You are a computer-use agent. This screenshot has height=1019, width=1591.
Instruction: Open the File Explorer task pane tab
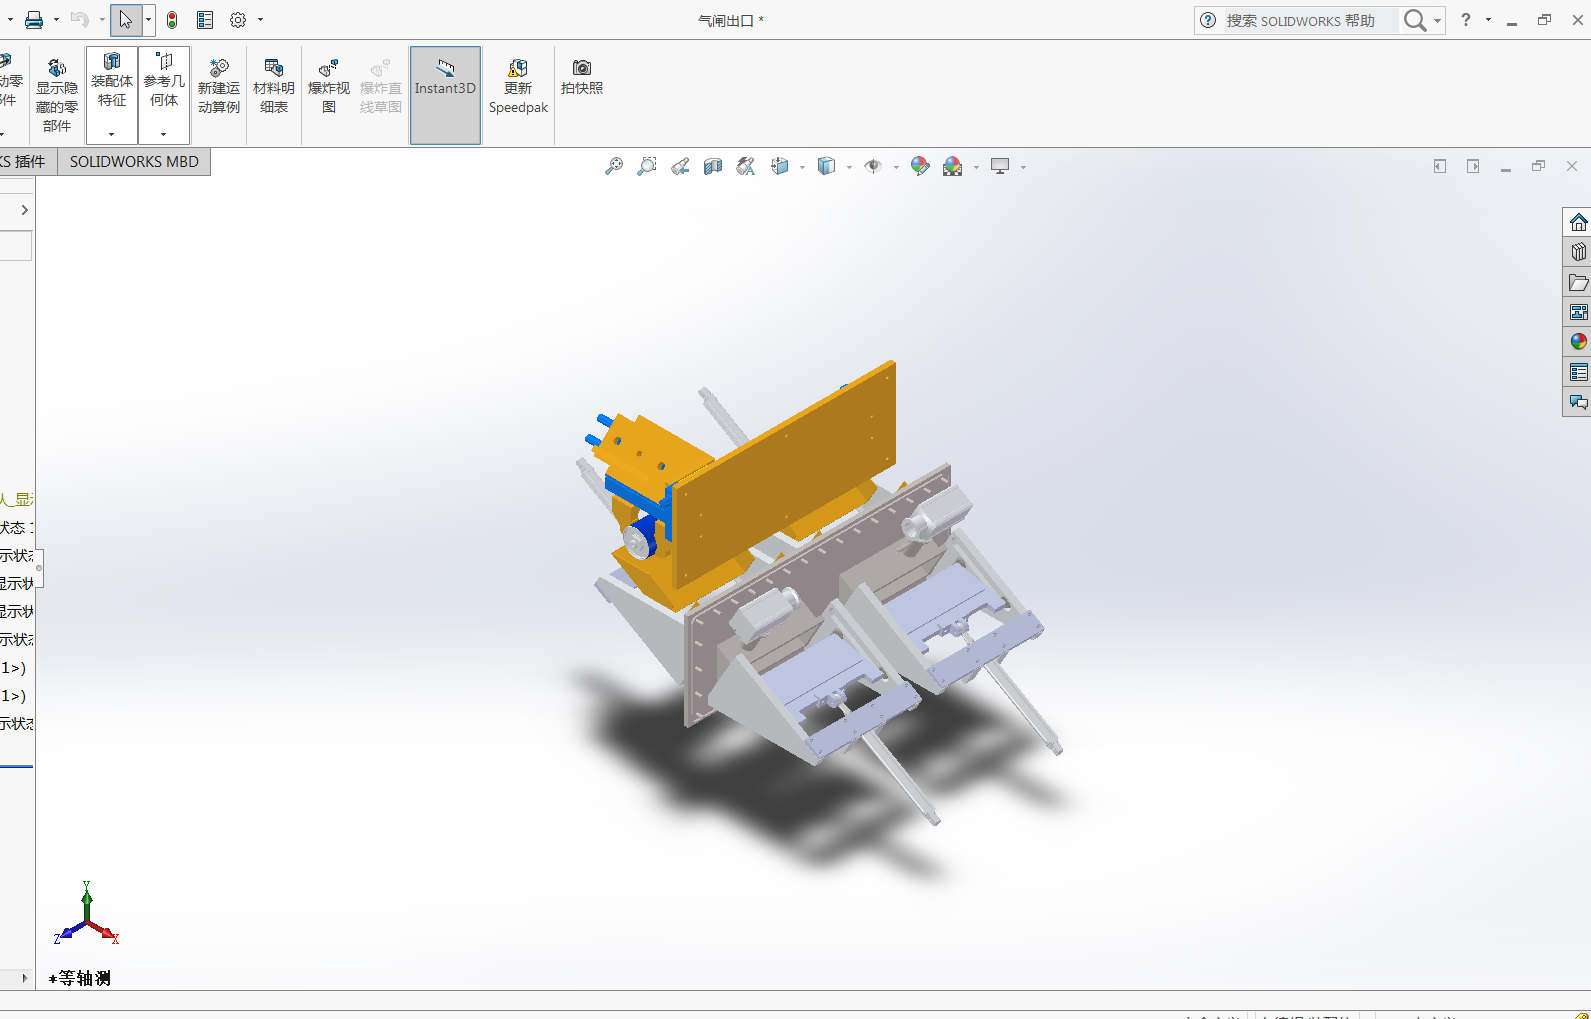(1578, 282)
